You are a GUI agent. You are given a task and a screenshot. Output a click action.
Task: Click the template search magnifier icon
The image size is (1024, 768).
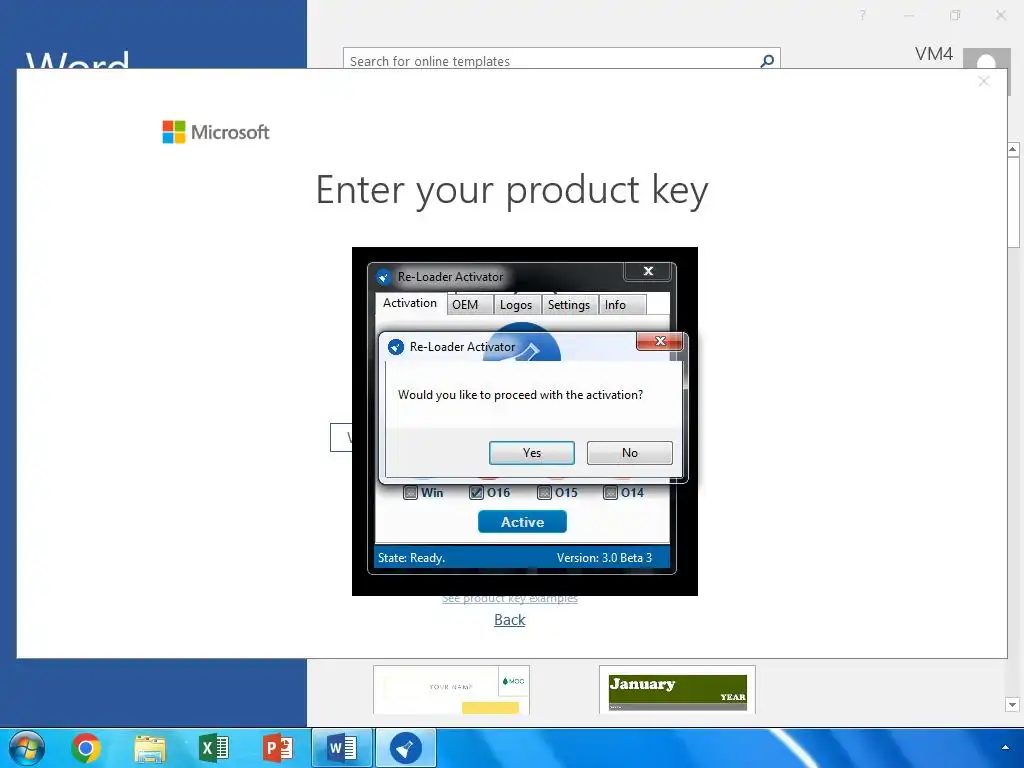tap(767, 61)
